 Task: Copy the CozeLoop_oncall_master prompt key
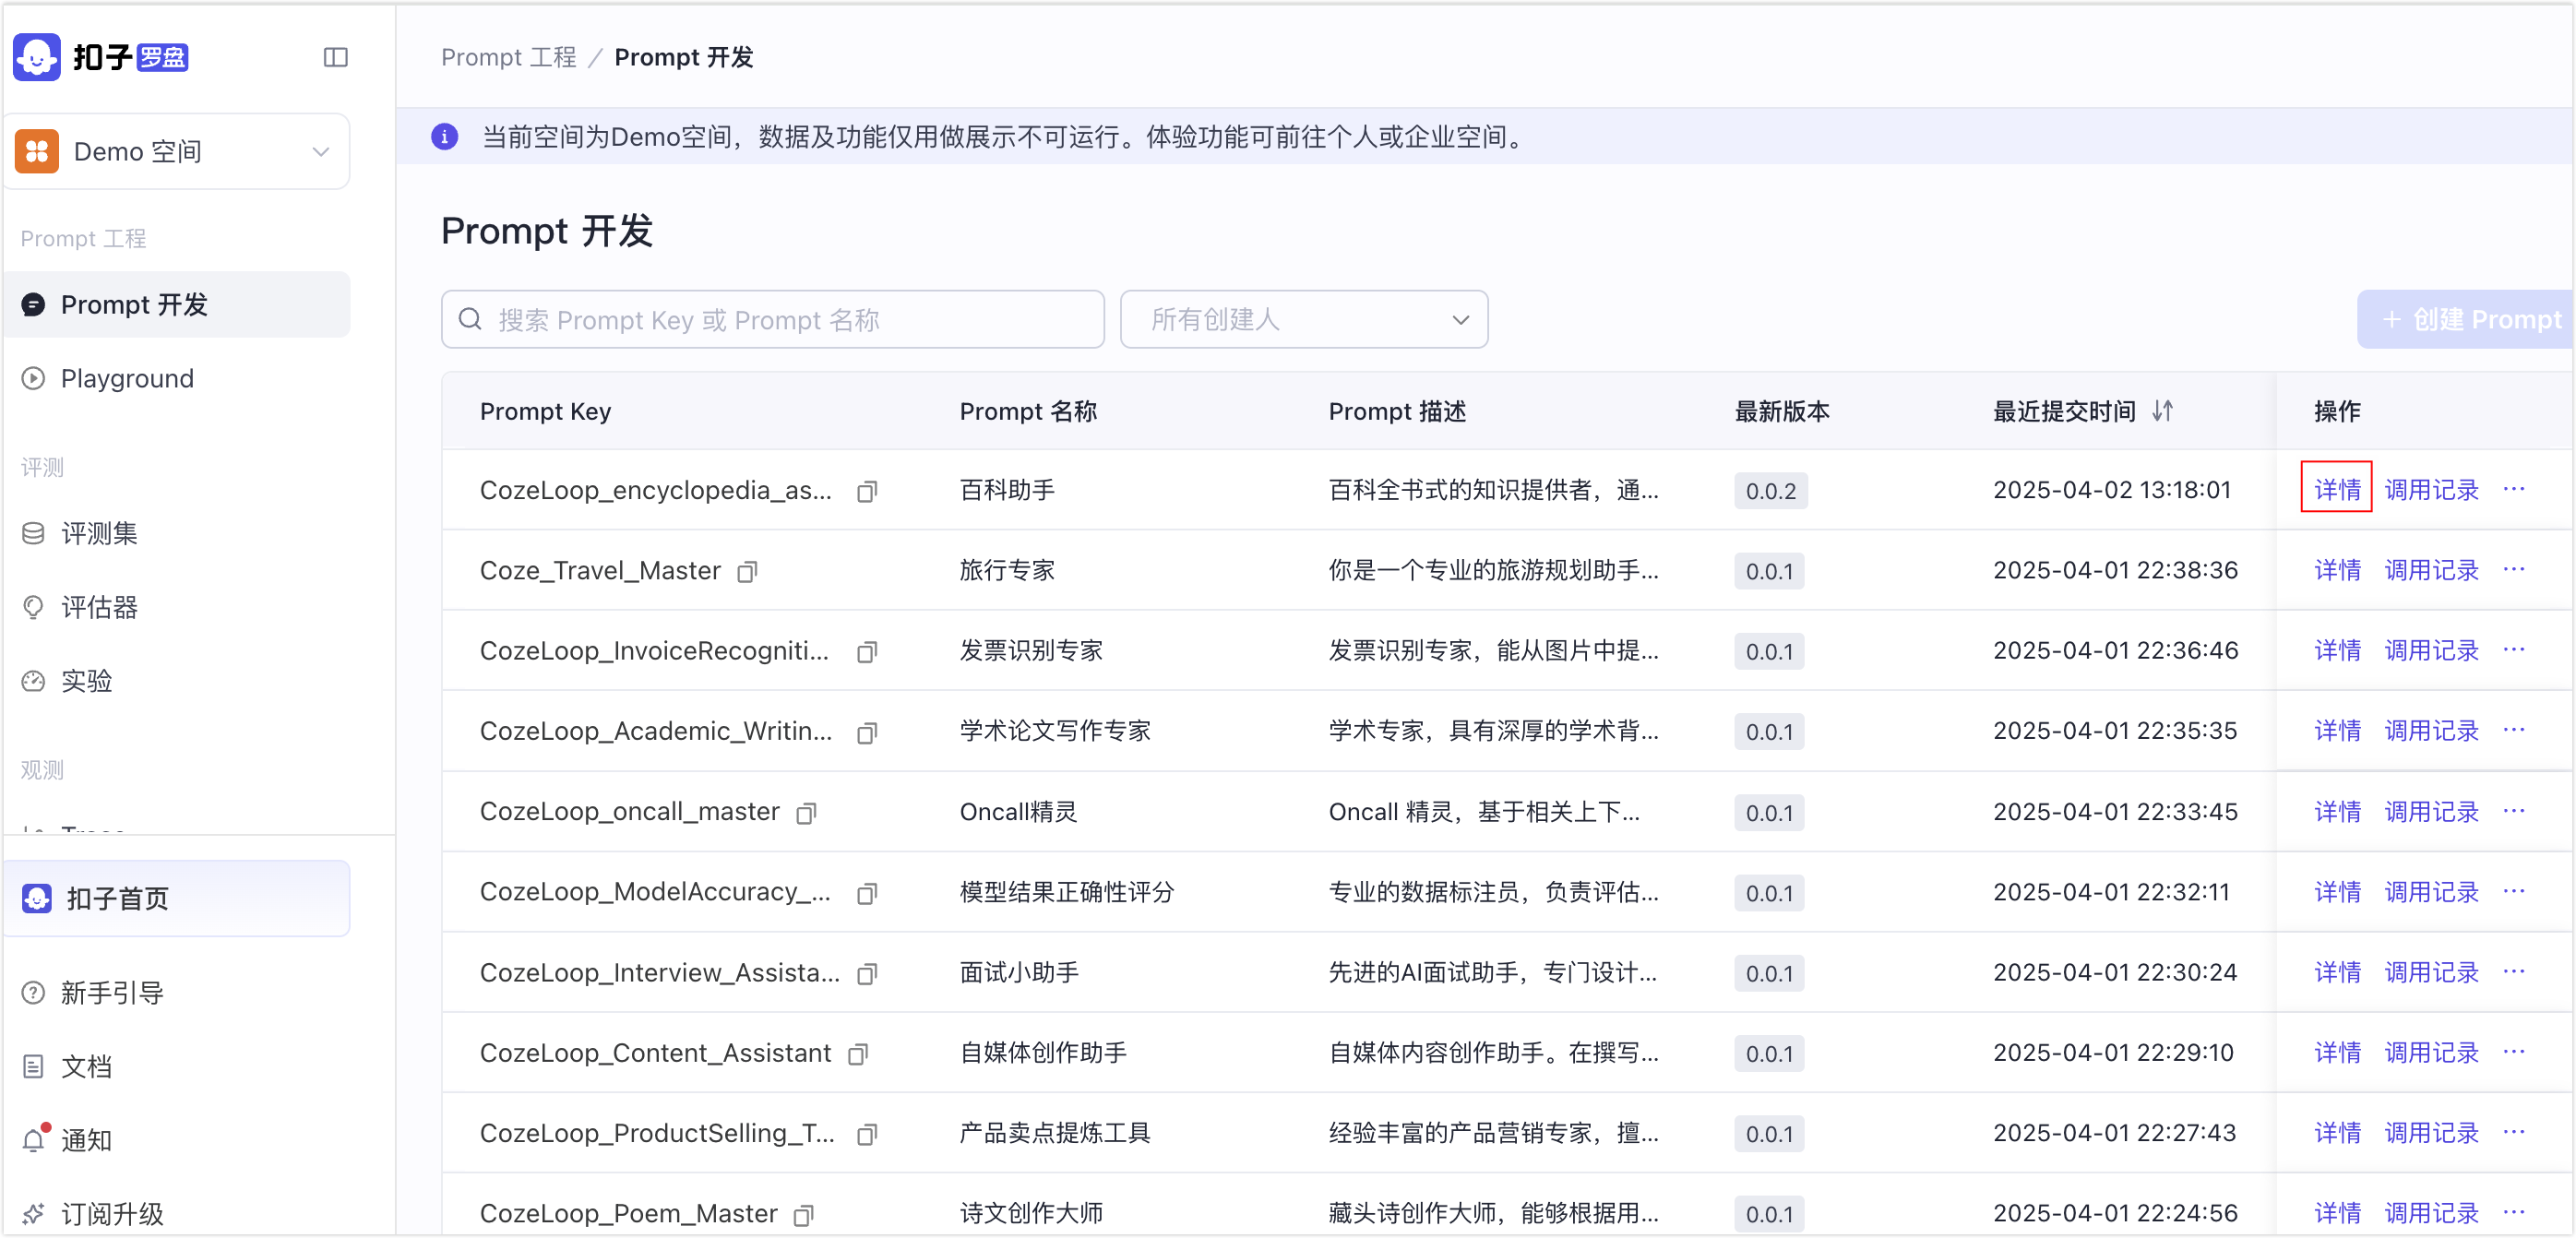click(x=806, y=813)
